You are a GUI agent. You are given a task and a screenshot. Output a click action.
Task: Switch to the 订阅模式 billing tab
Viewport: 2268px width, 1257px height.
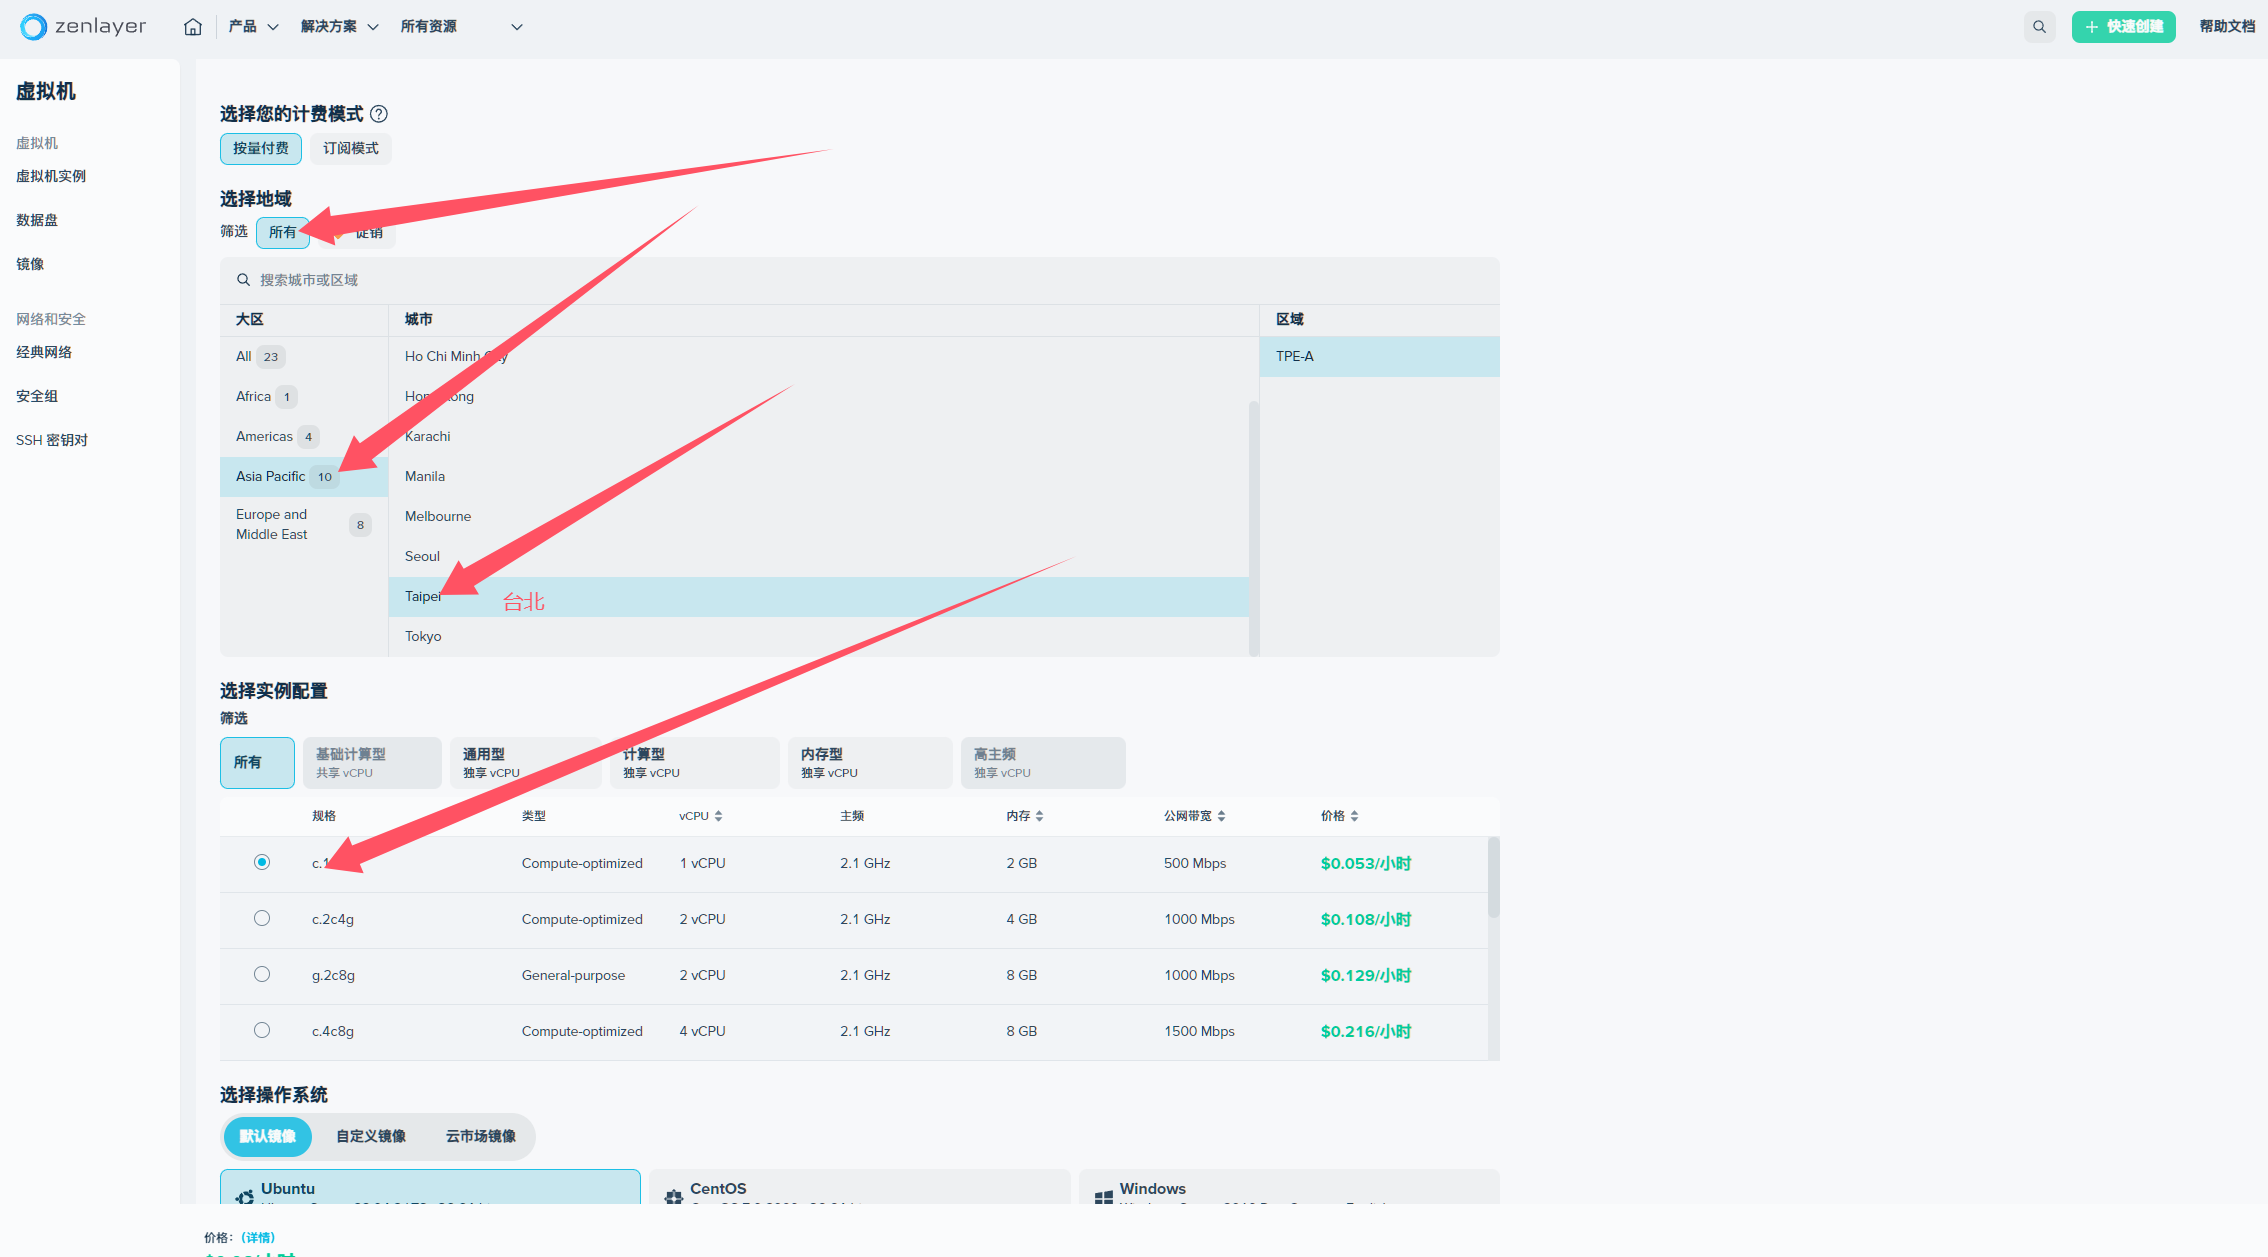coord(350,148)
